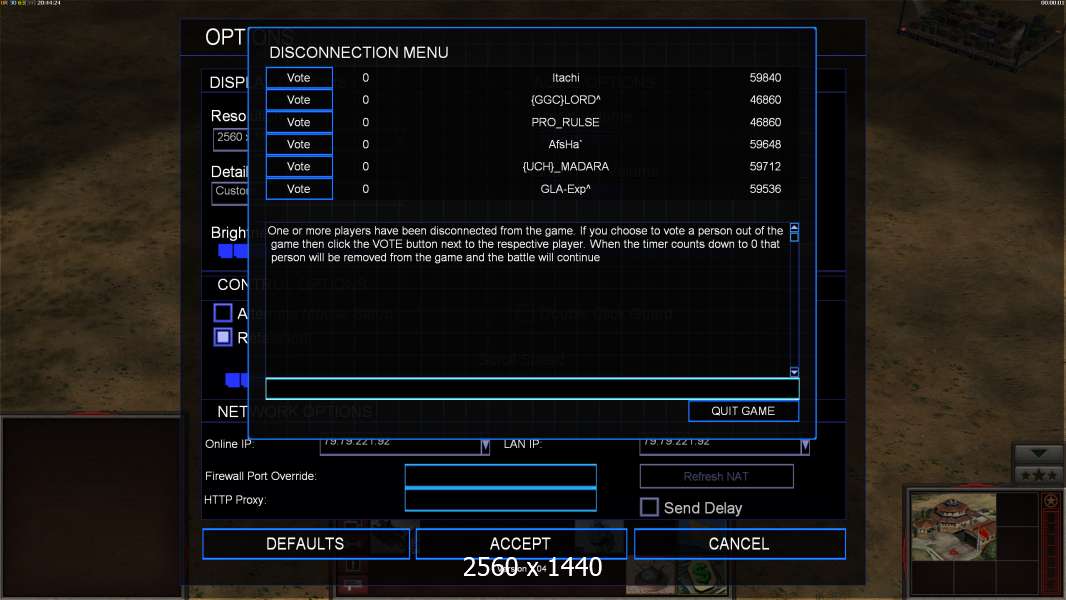Click the HTTP Proxy input field
The height and width of the screenshot is (600, 1066).
(500, 500)
